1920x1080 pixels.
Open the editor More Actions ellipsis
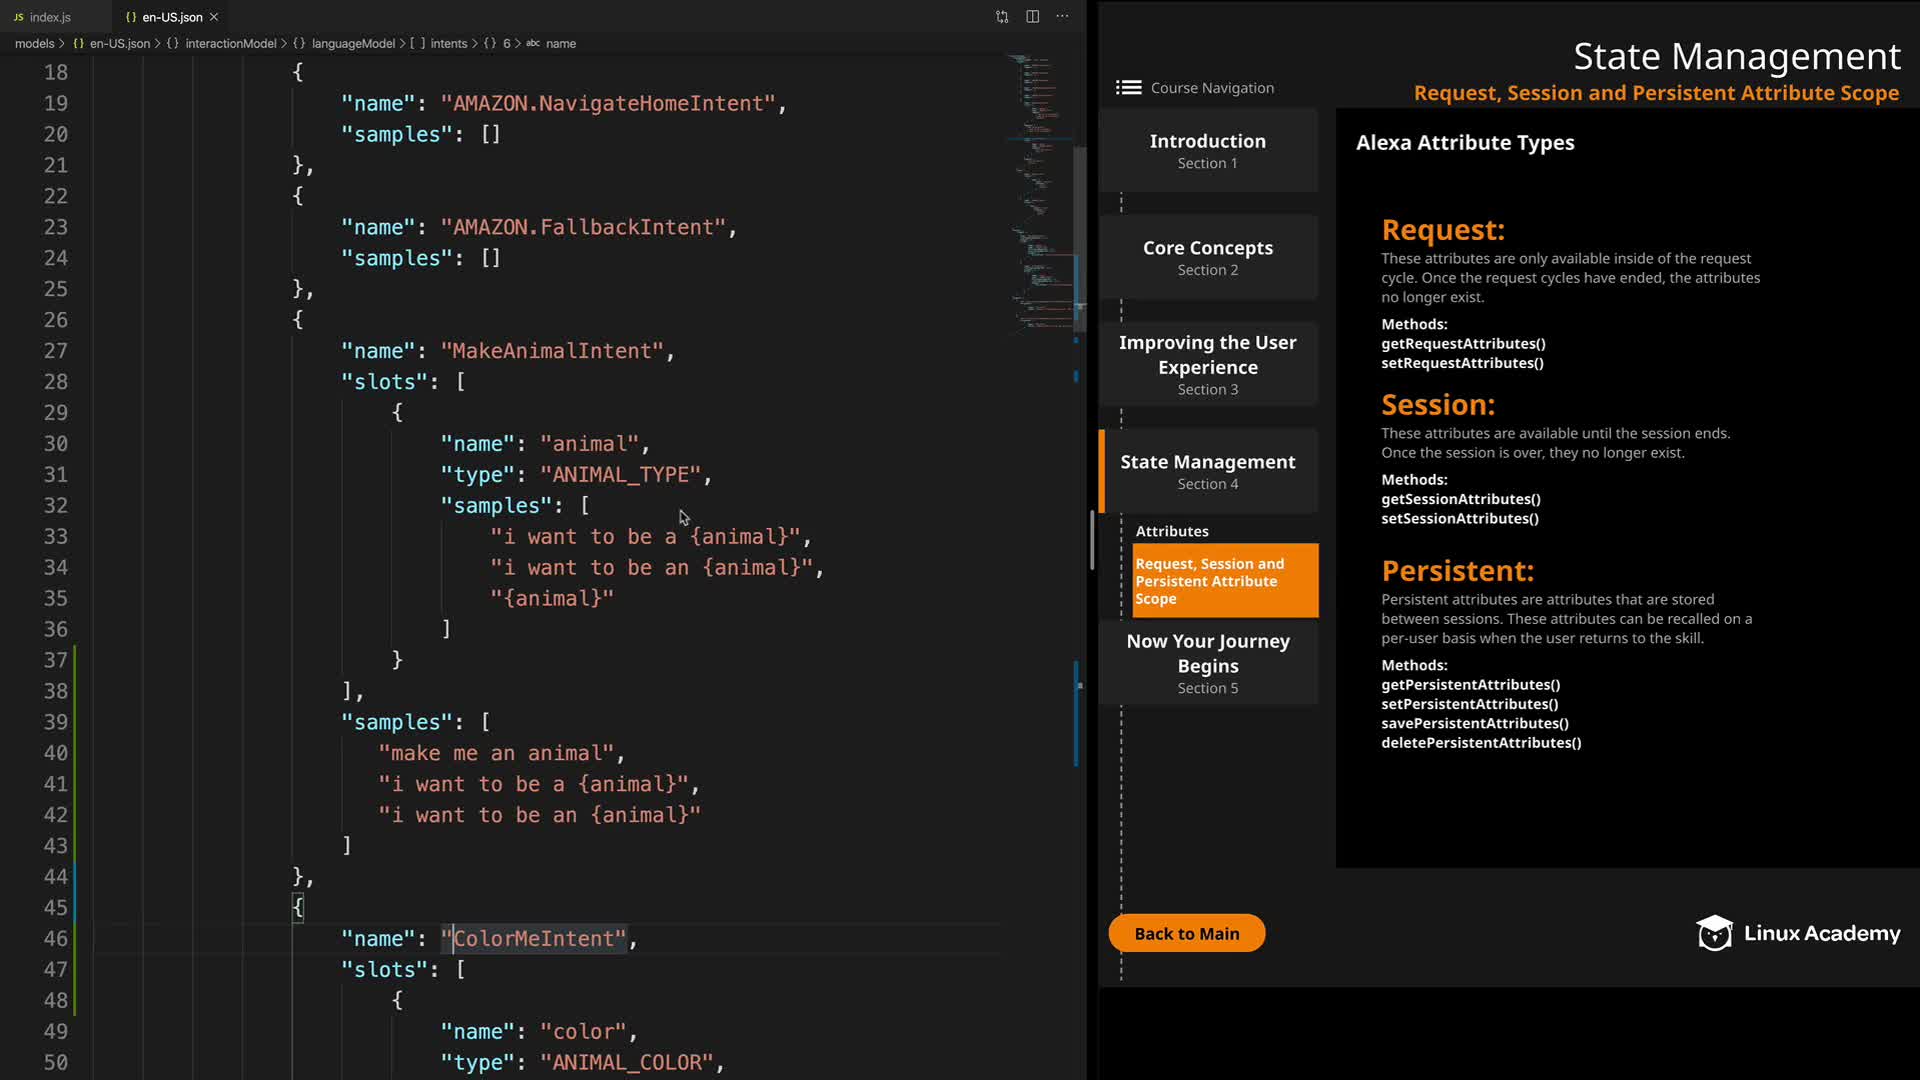pos(1062,17)
